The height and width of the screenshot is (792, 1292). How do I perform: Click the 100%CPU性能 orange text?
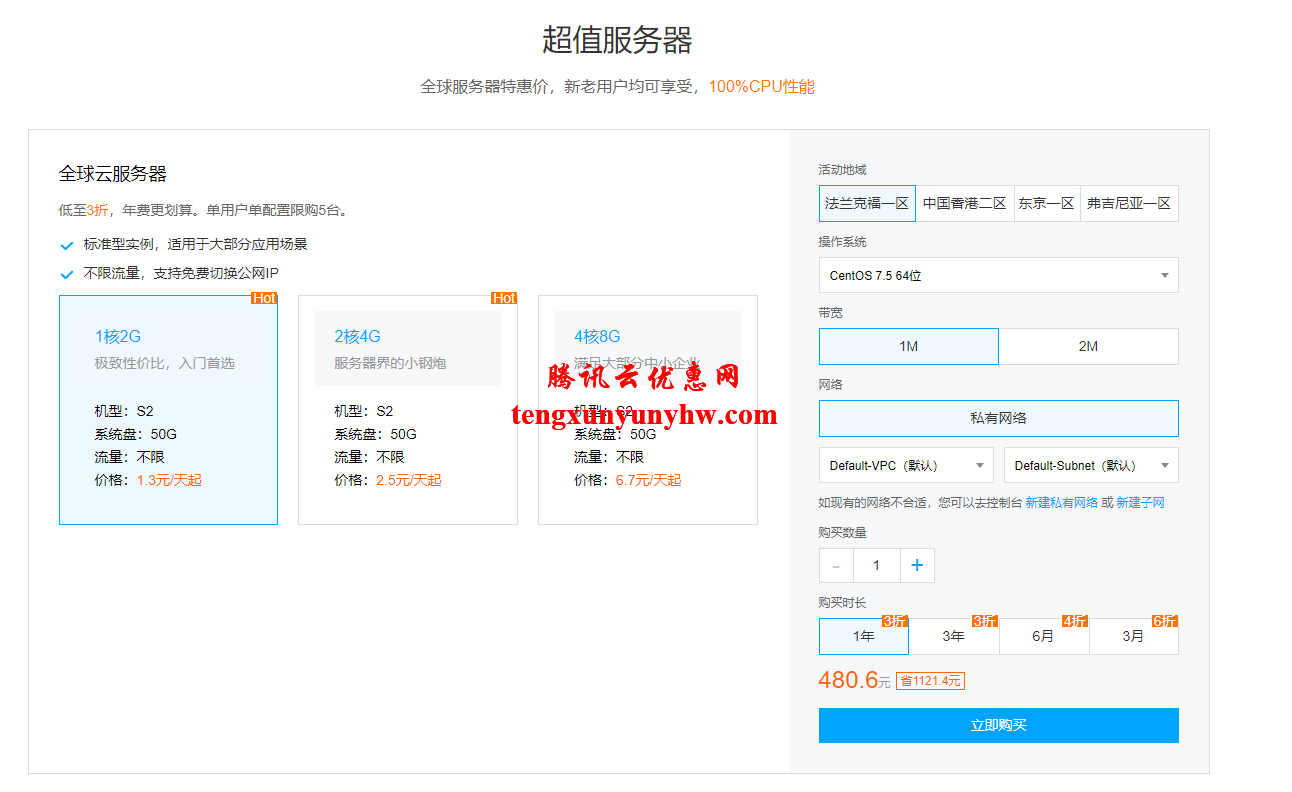point(762,87)
